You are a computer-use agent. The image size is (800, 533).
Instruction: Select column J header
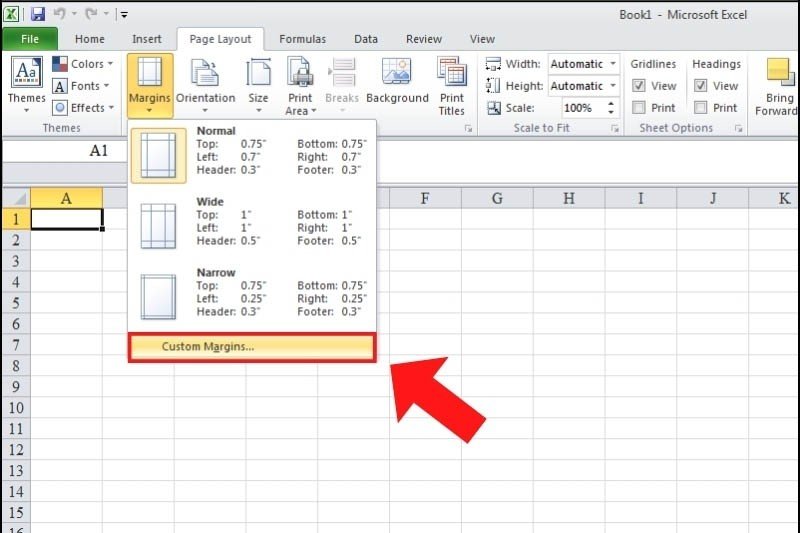713,198
